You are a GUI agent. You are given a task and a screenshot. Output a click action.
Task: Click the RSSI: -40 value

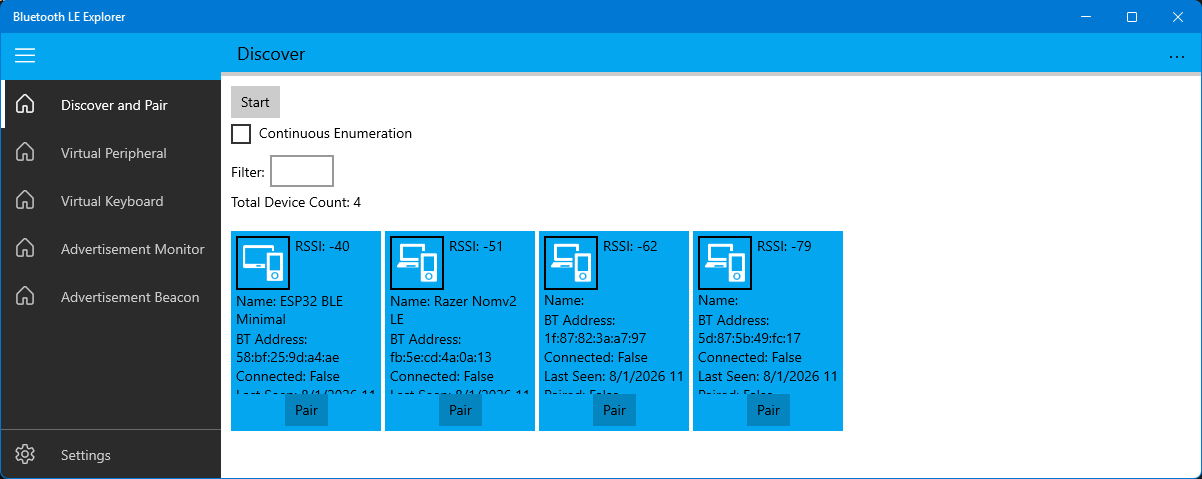322,246
